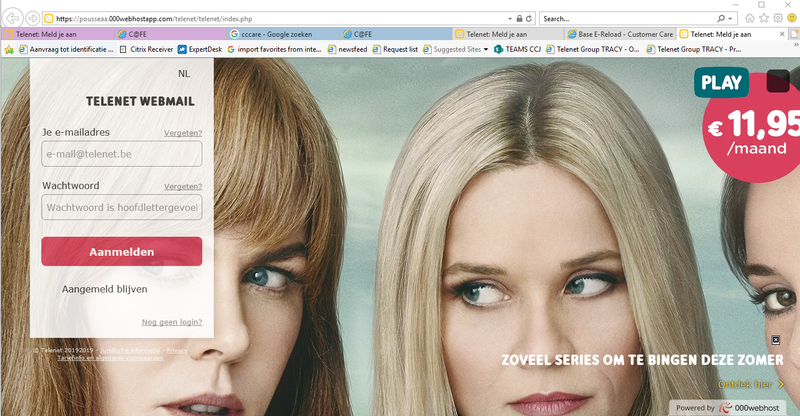Toggle the Aangemeld blijven option
Screen dimensions: 800x416
(105, 289)
